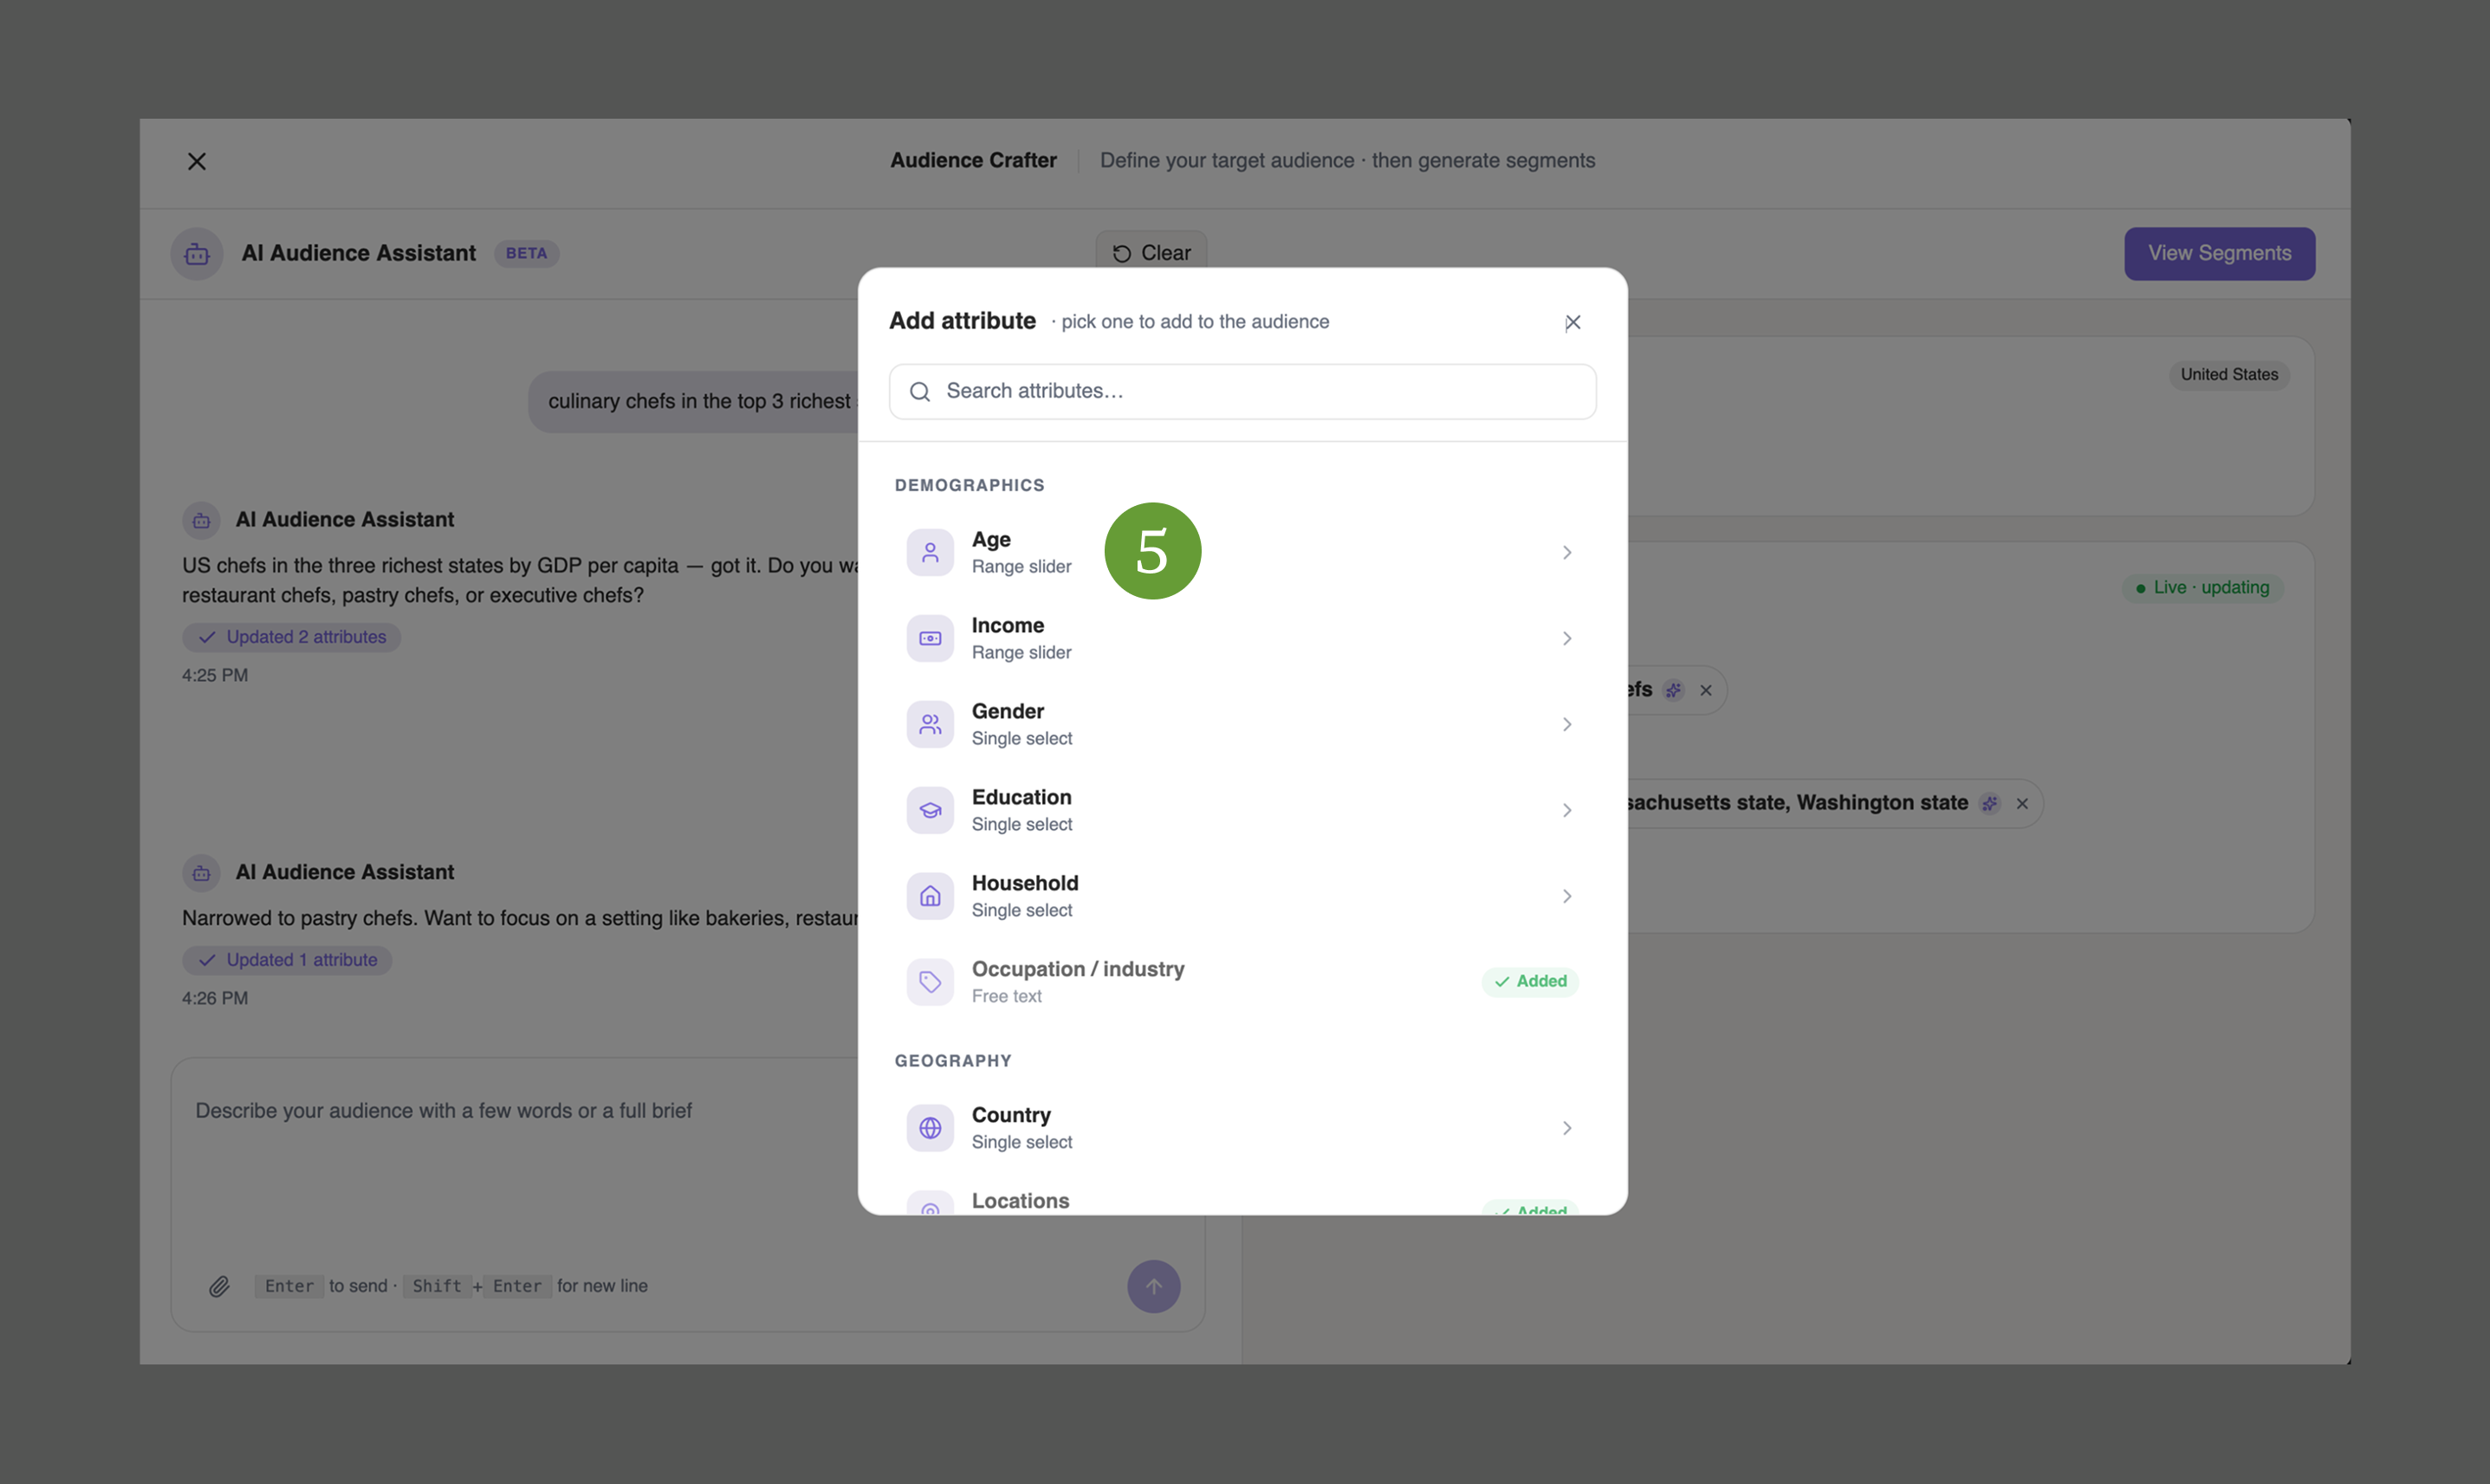Click the Updated 1 attribute chip
The width and height of the screenshot is (2490, 1484).
click(x=287, y=960)
